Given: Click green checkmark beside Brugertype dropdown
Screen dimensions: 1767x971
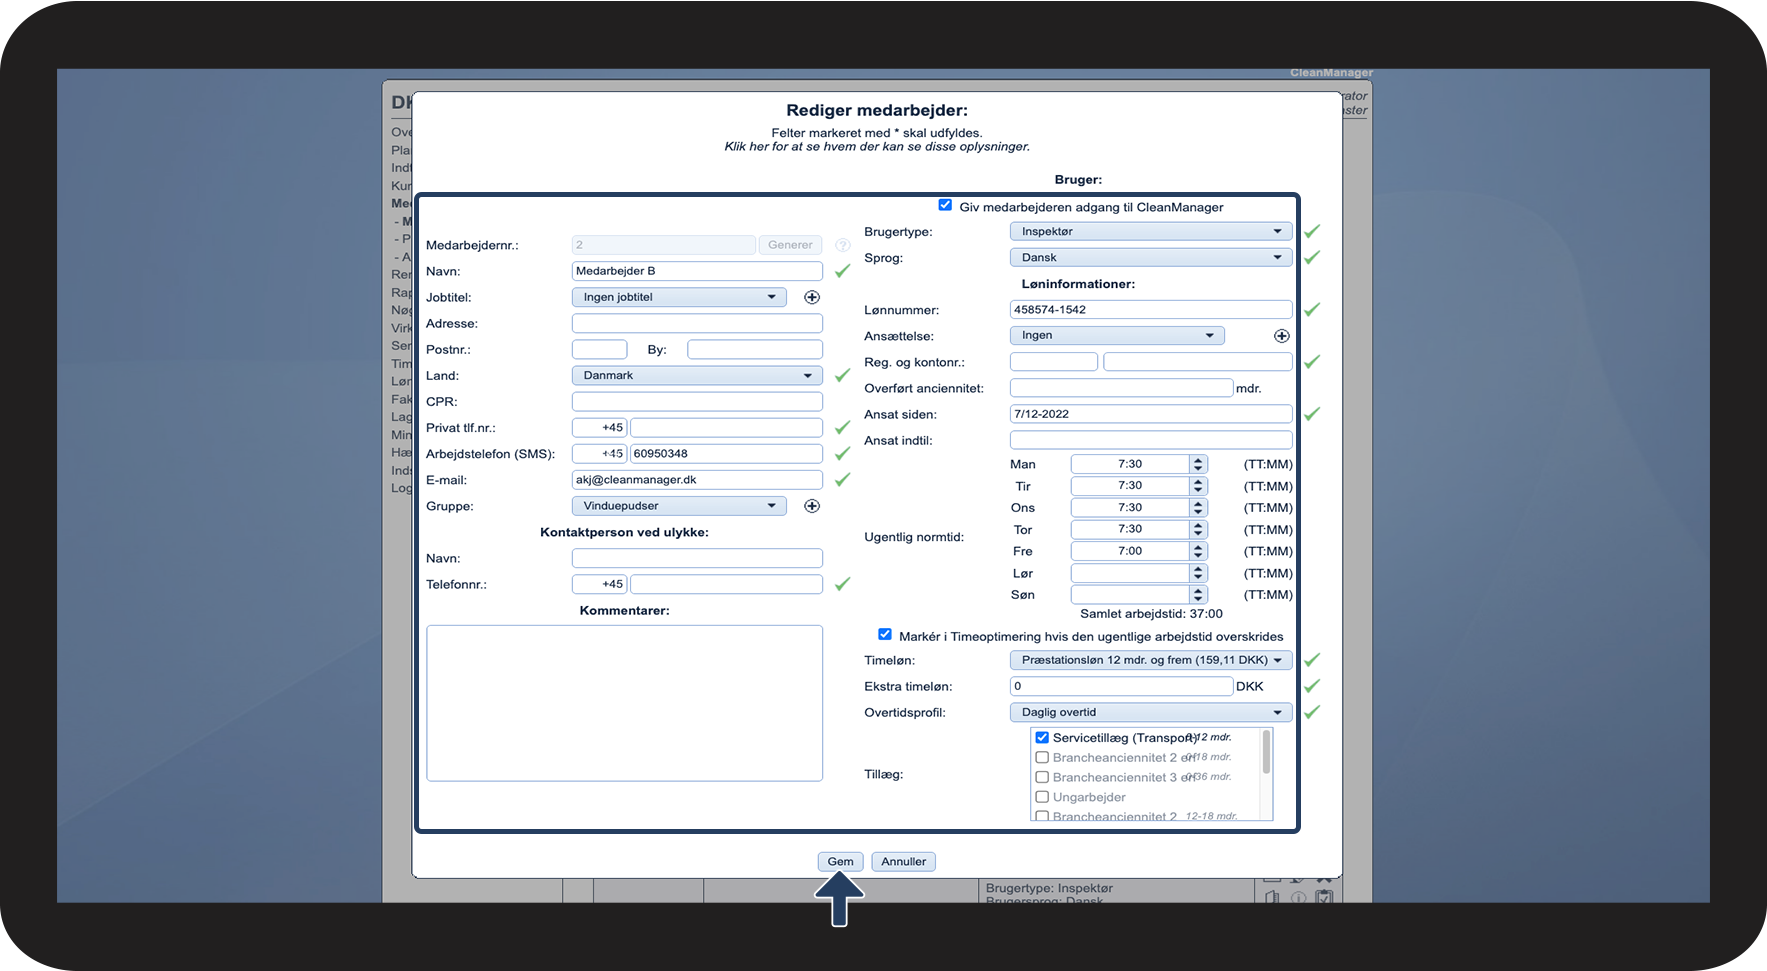Looking at the screenshot, I should click(x=1312, y=231).
